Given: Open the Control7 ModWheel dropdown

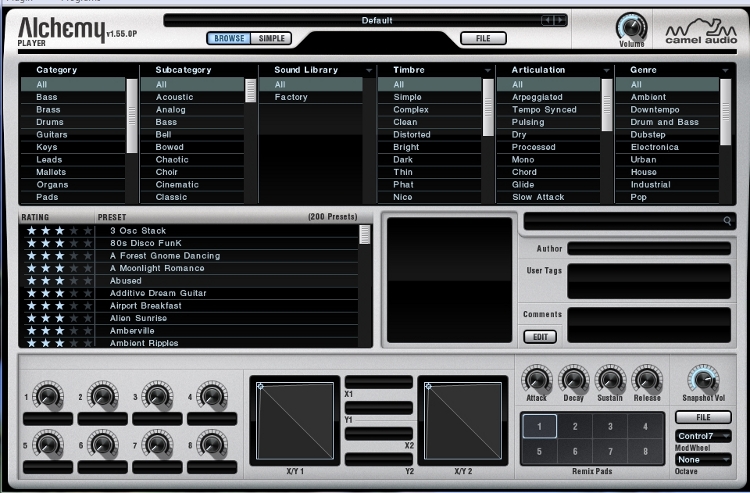Looking at the screenshot, I should point(703,436).
